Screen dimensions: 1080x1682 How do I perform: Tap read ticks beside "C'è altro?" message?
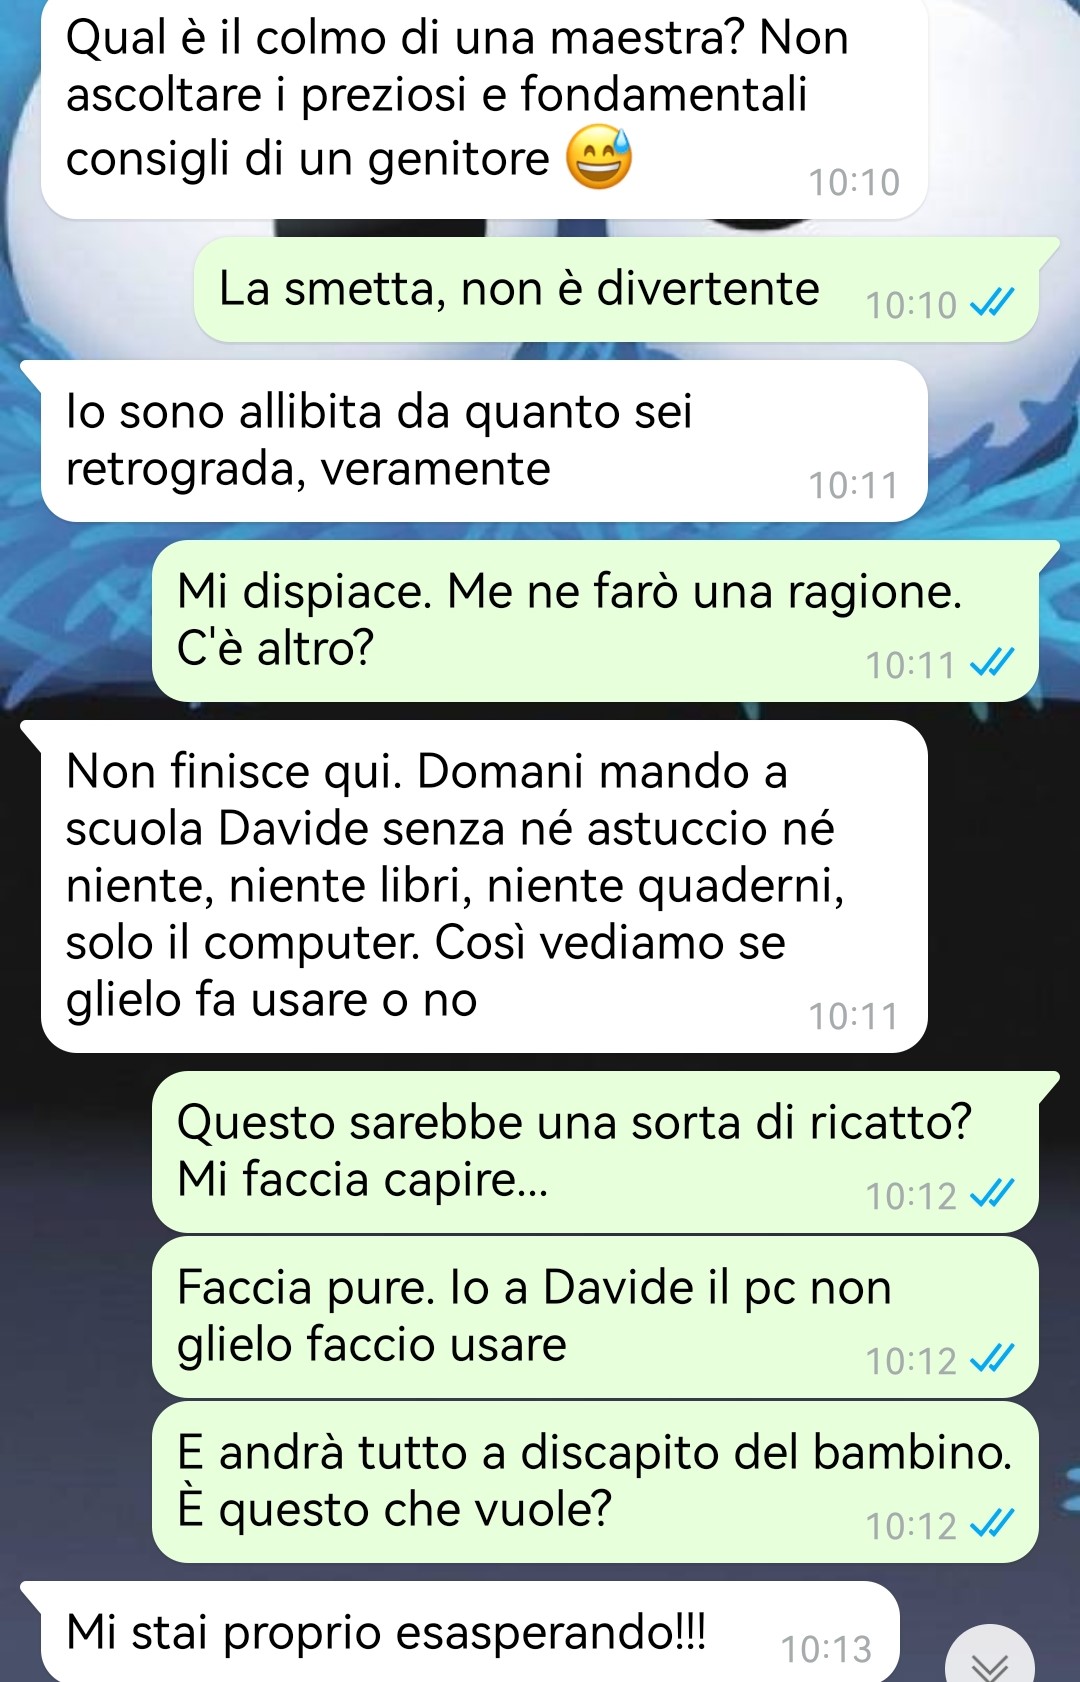pyautogui.click(x=993, y=662)
